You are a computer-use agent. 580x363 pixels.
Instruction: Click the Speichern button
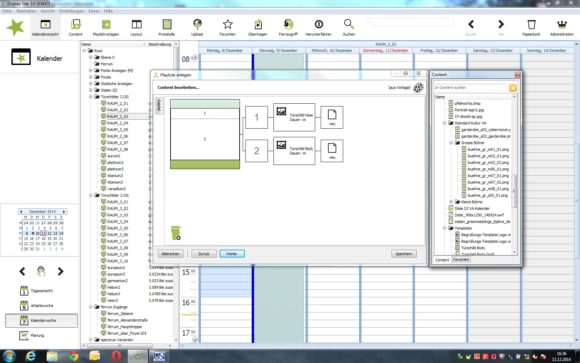point(404,253)
